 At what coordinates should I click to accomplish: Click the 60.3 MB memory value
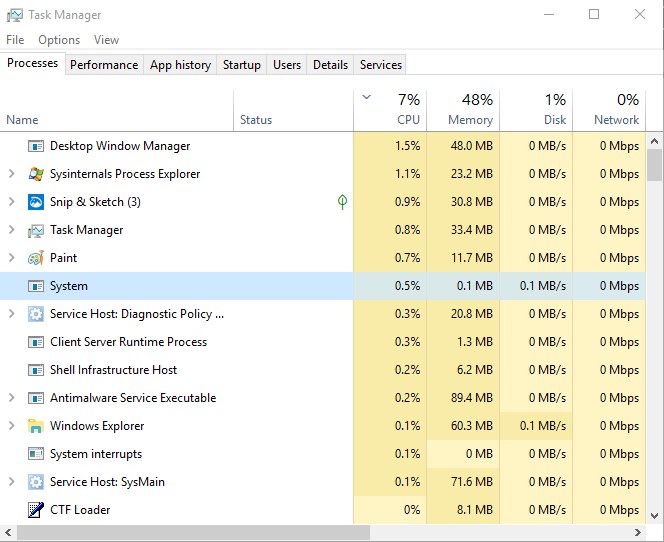(472, 426)
